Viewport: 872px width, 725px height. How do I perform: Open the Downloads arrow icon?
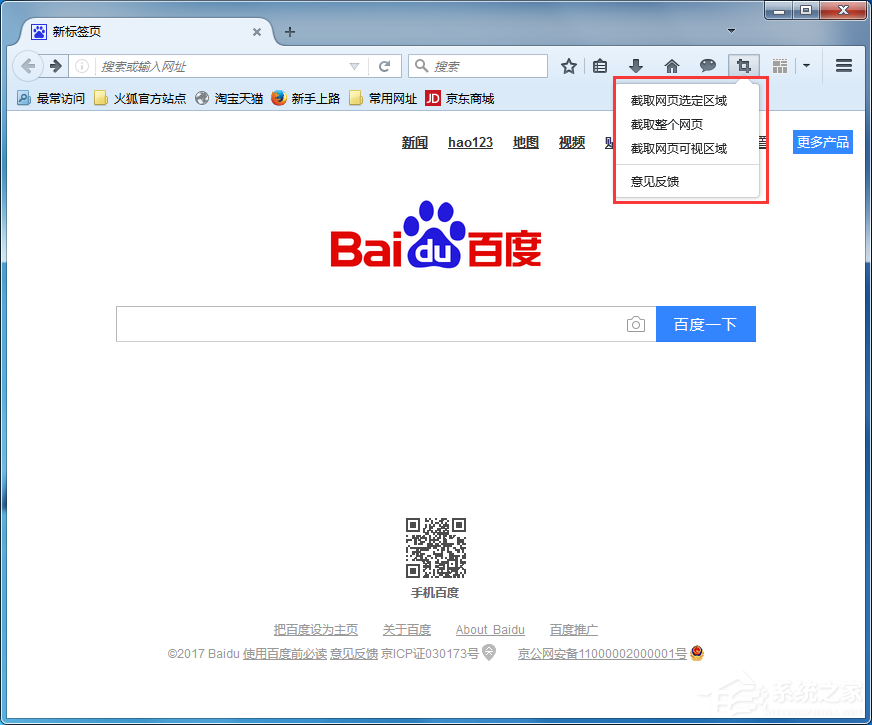[x=636, y=65]
